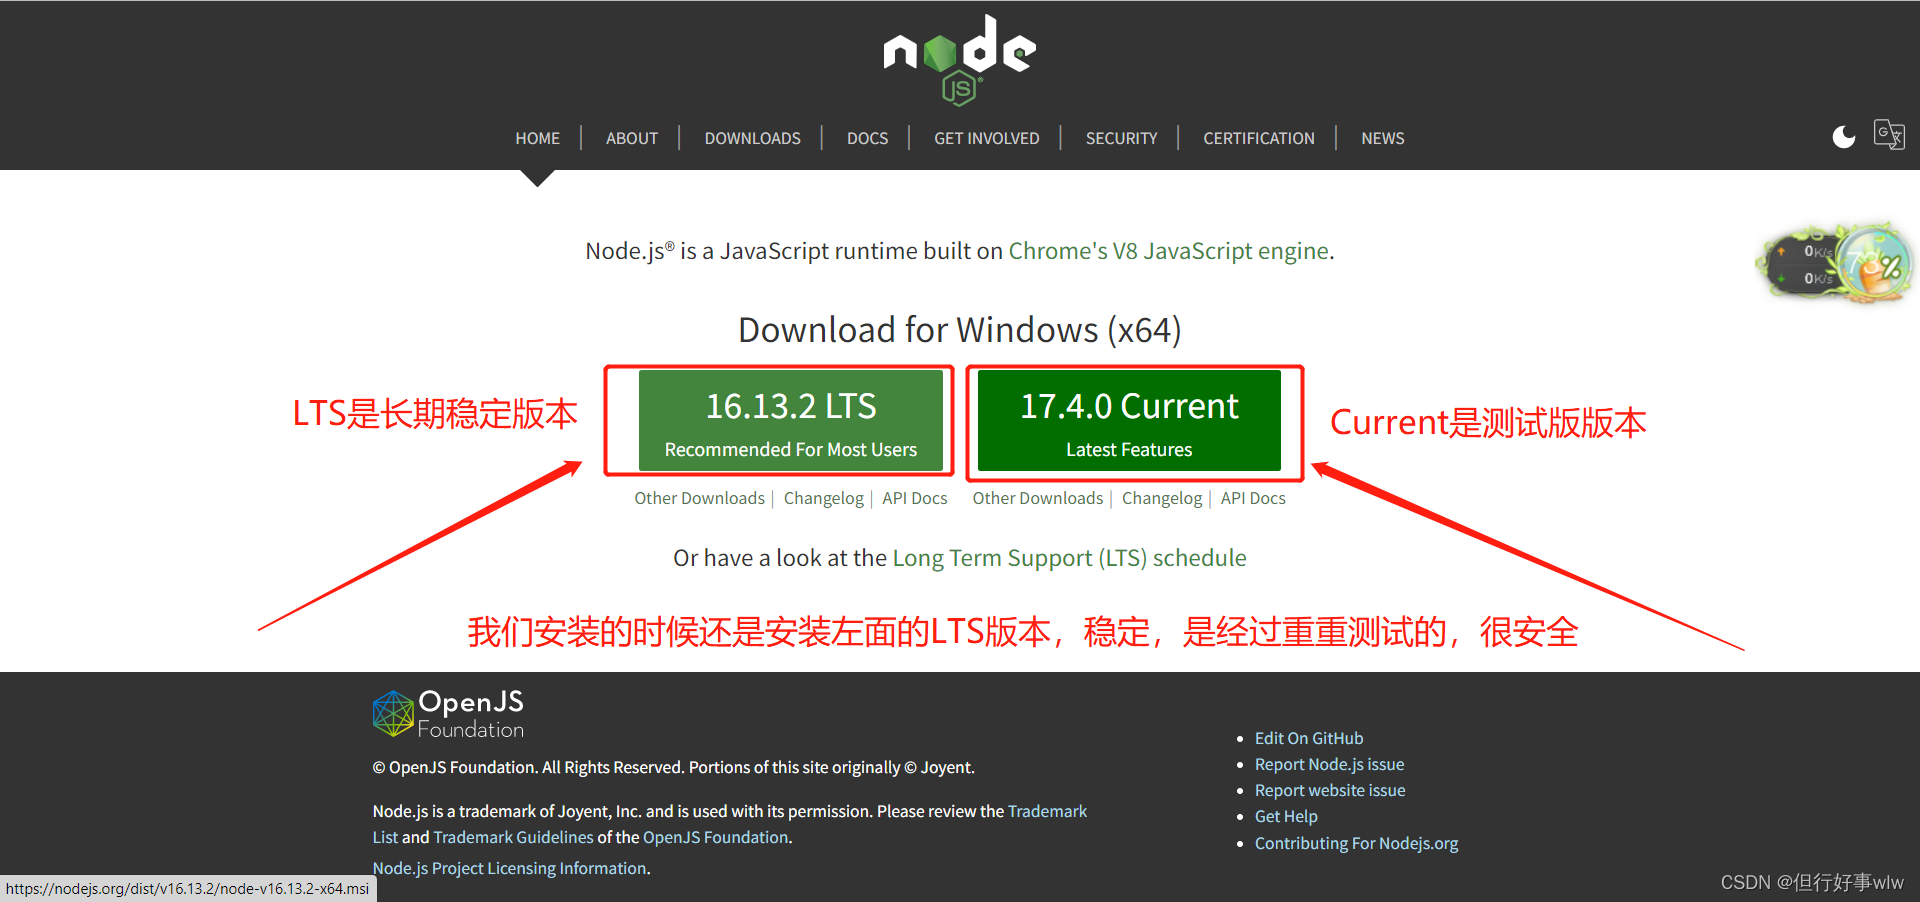Open the SECURITY menu item
Screen dimensions: 1920x902
[1121, 138]
